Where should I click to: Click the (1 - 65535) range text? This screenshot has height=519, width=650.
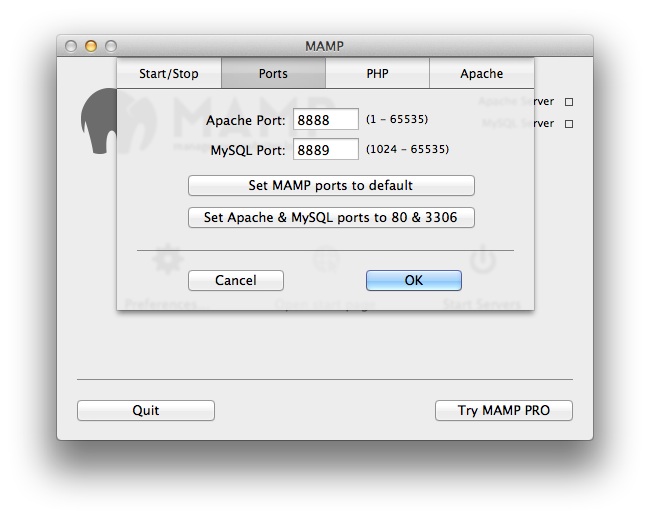pyautogui.click(x=397, y=119)
